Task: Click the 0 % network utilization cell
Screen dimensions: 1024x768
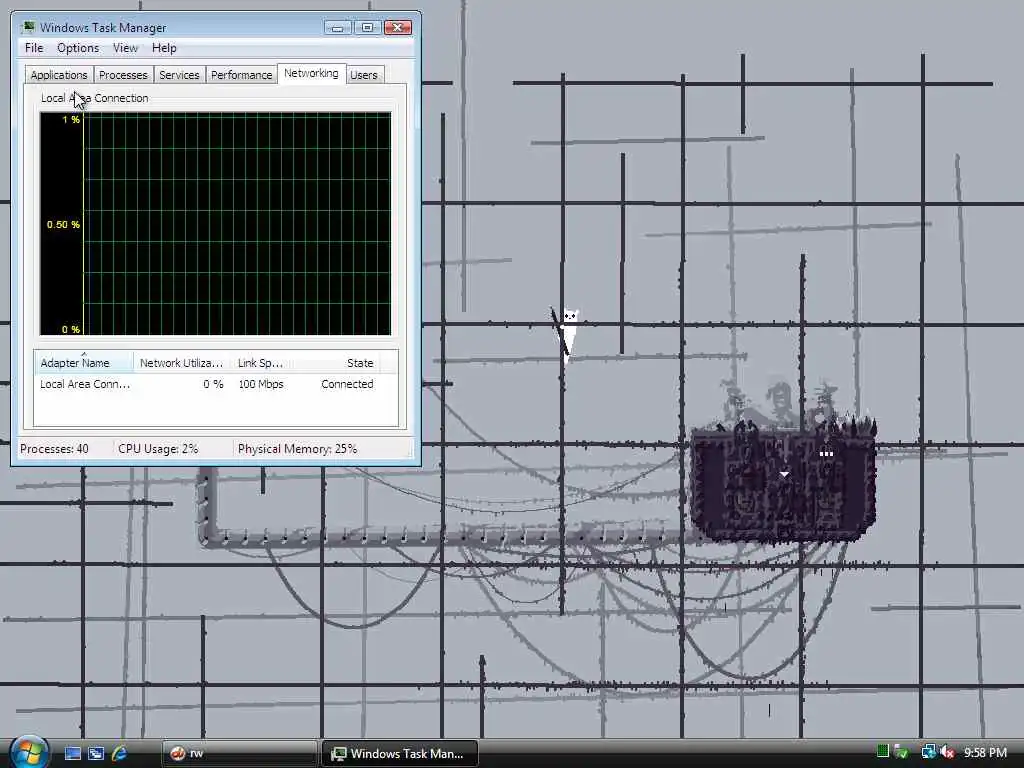Action: 213,384
